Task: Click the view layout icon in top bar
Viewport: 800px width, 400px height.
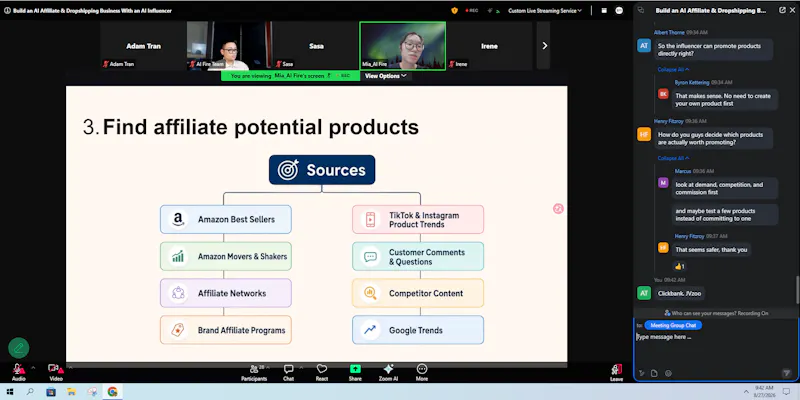Action: 604,10
